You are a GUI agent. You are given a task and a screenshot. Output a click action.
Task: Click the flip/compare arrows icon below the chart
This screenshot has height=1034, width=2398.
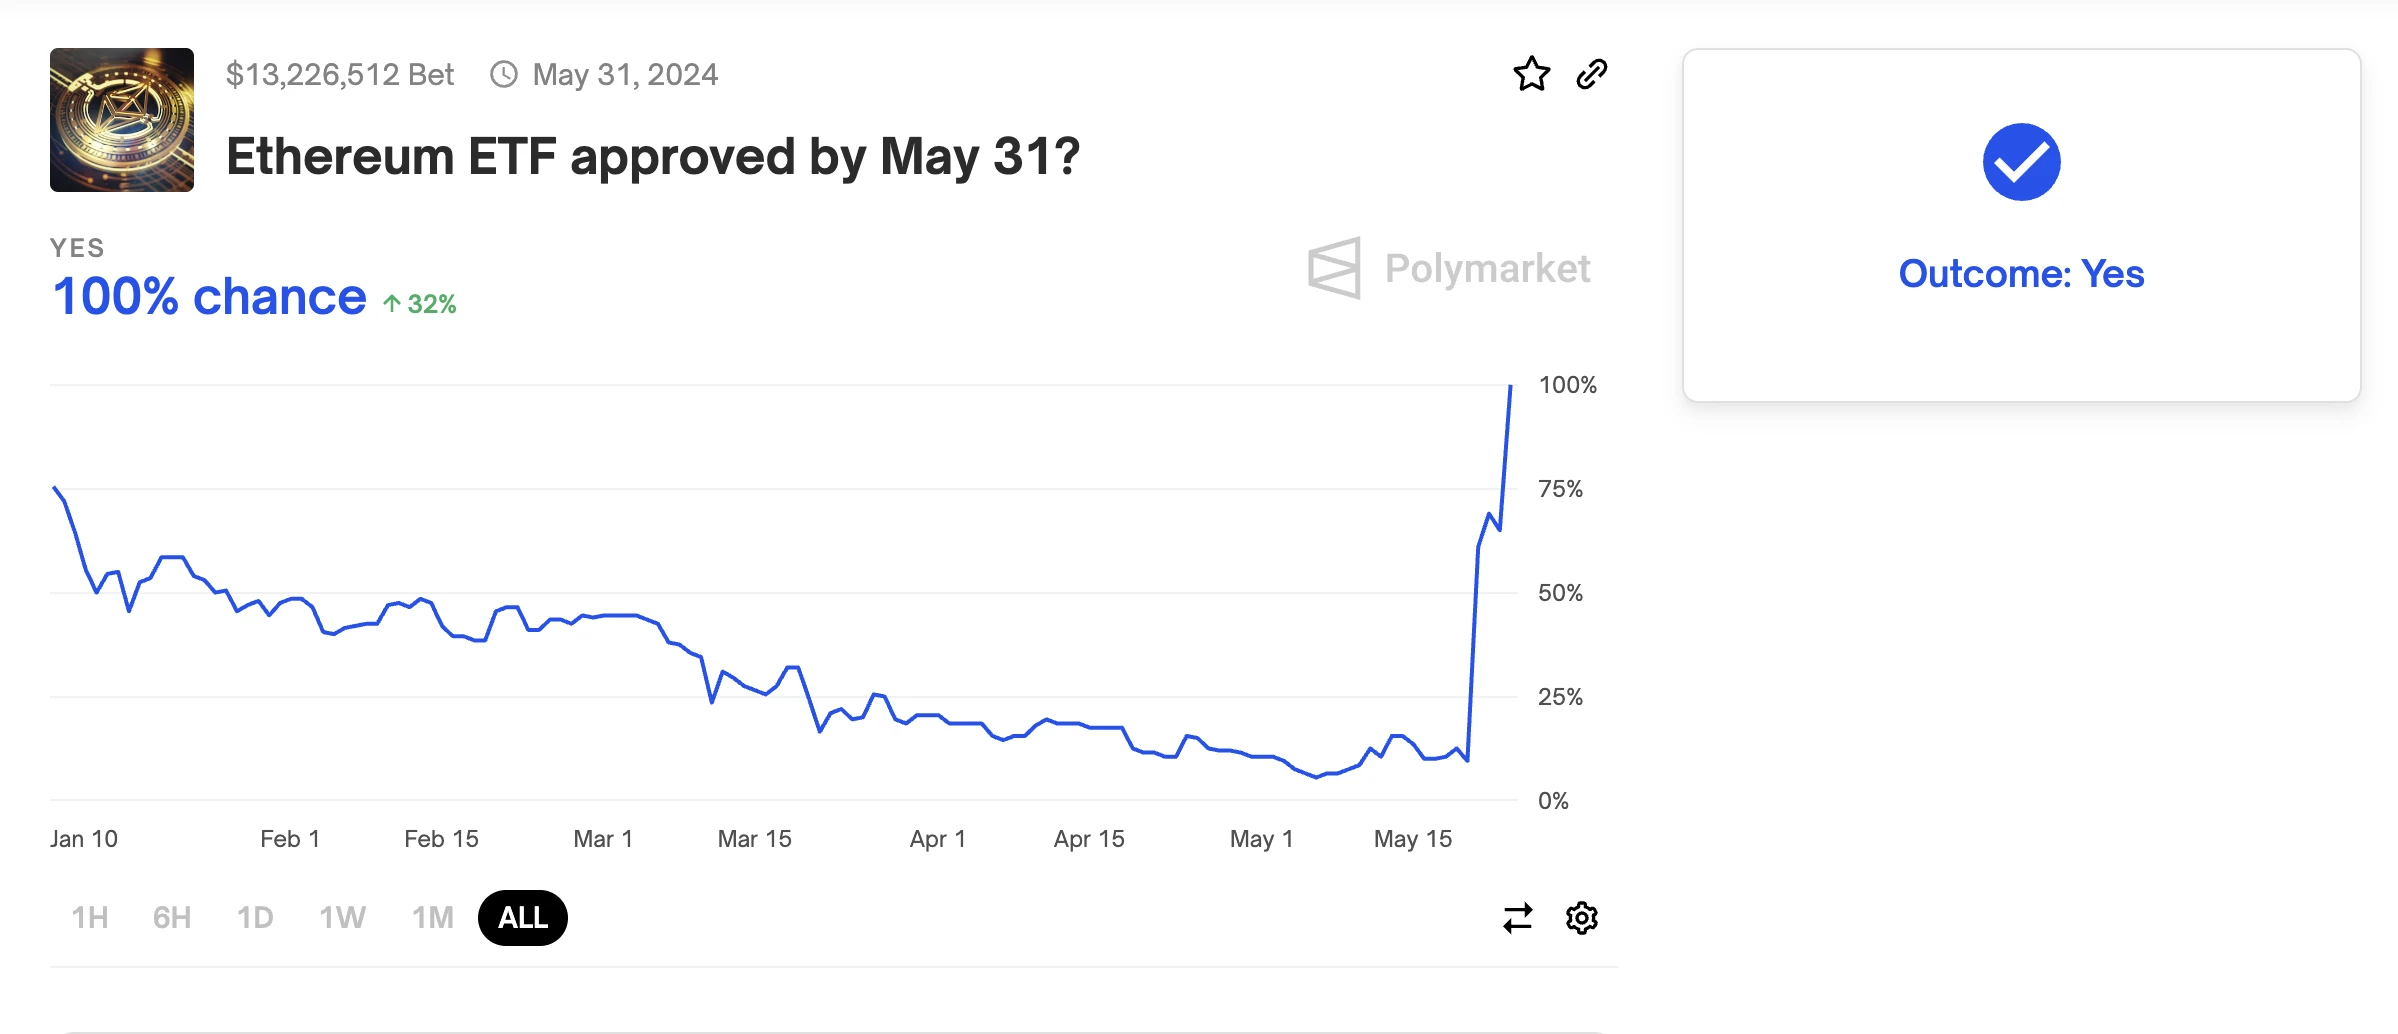[x=1516, y=917]
